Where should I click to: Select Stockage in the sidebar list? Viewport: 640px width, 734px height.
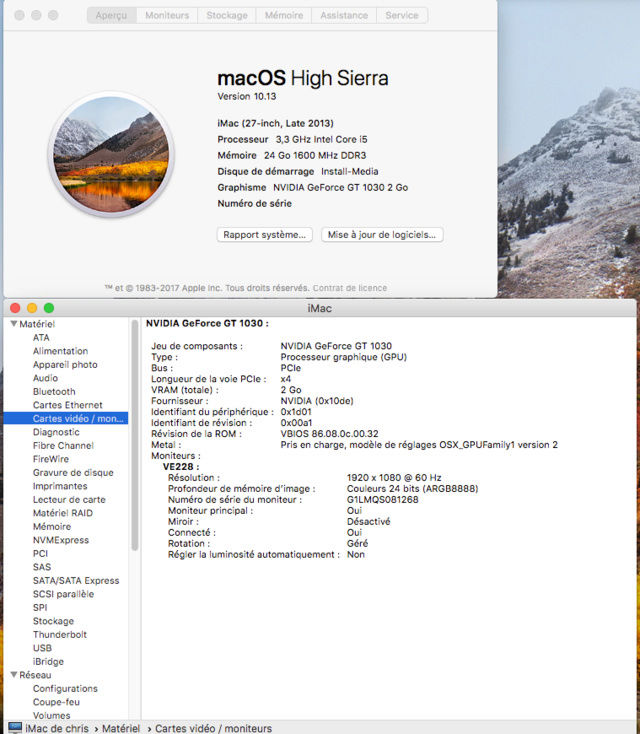pyautogui.click(x=53, y=621)
